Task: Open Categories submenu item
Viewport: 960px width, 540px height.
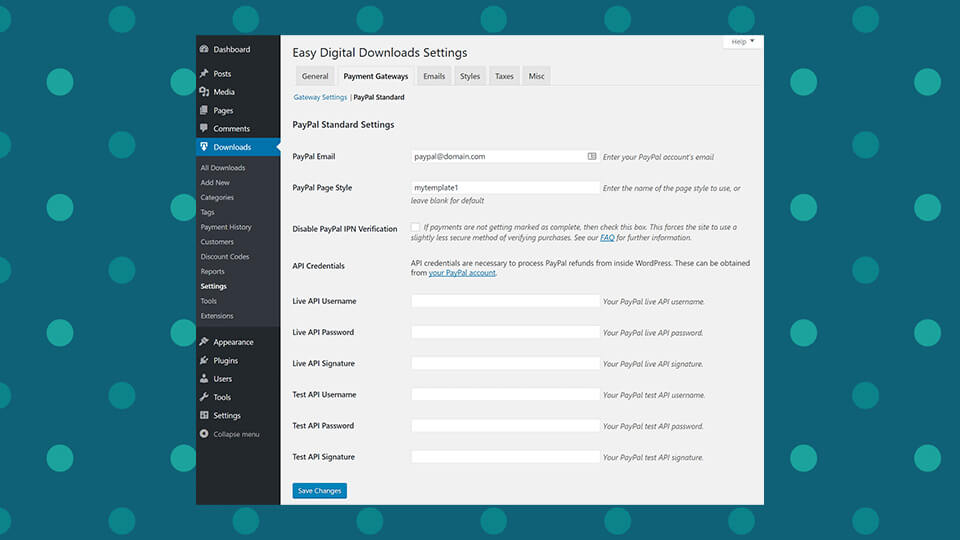Action: [x=217, y=197]
